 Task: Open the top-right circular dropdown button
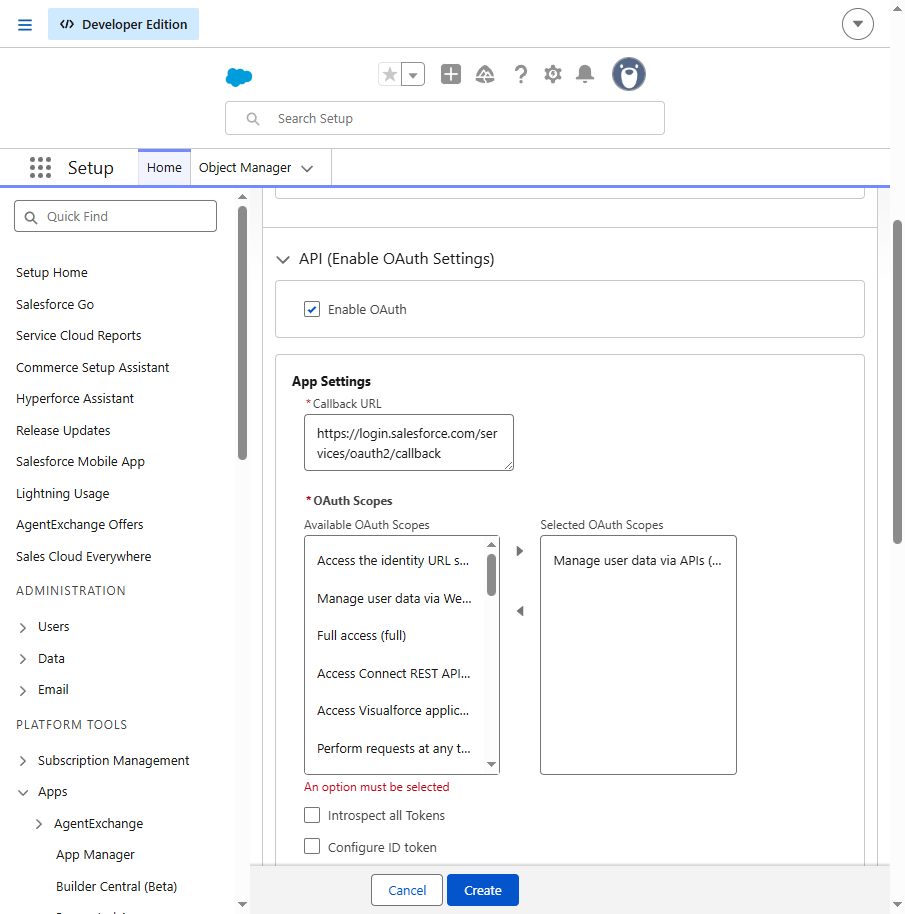[x=857, y=24]
